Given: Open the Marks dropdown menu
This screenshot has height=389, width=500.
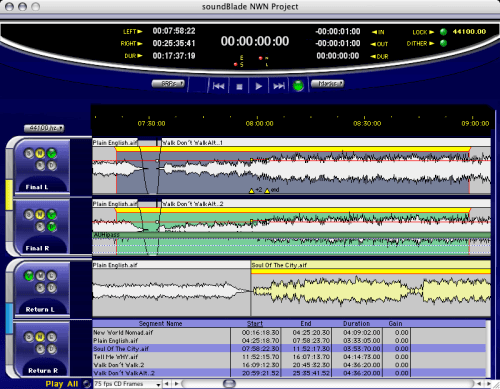Looking at the screenshot, I should (x=327, y=84).
